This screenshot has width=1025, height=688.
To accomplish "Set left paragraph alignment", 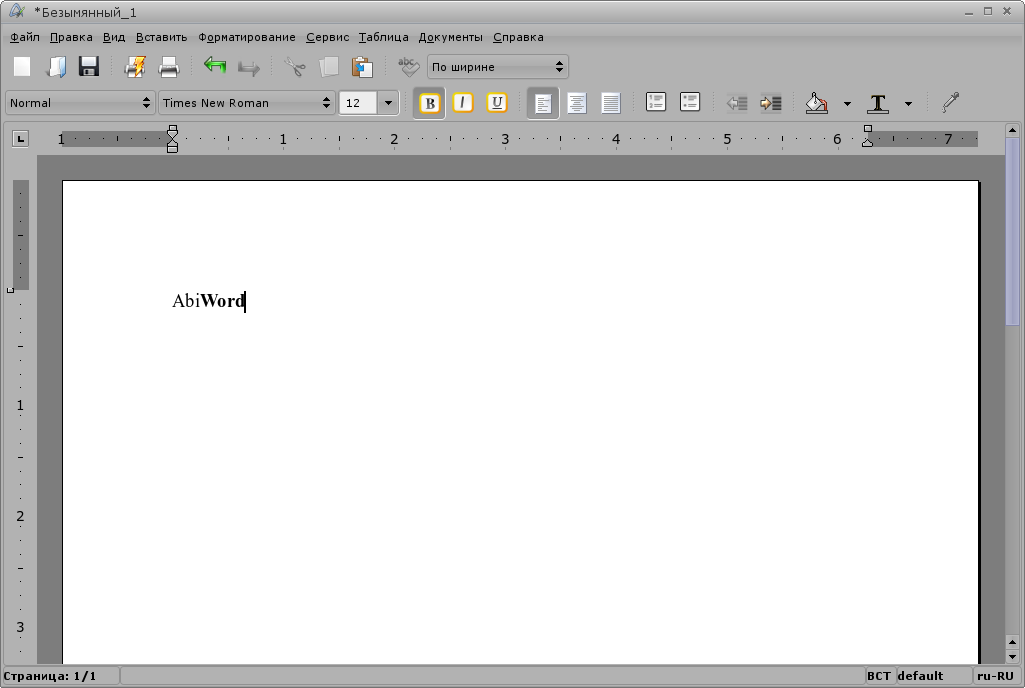I will coord(543,103).
